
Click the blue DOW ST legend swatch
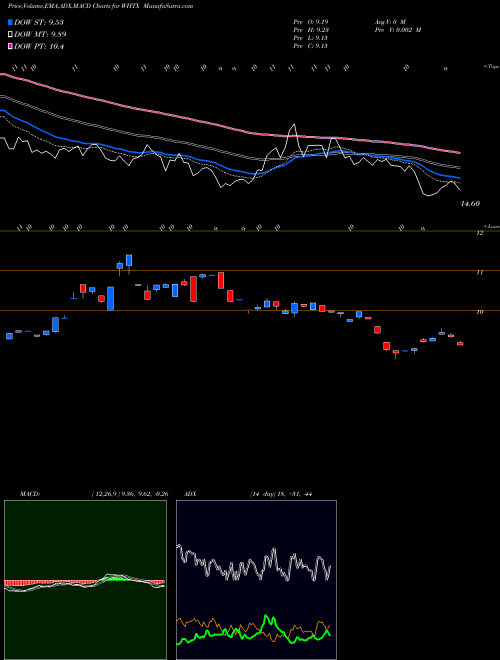tap(10, 22)
